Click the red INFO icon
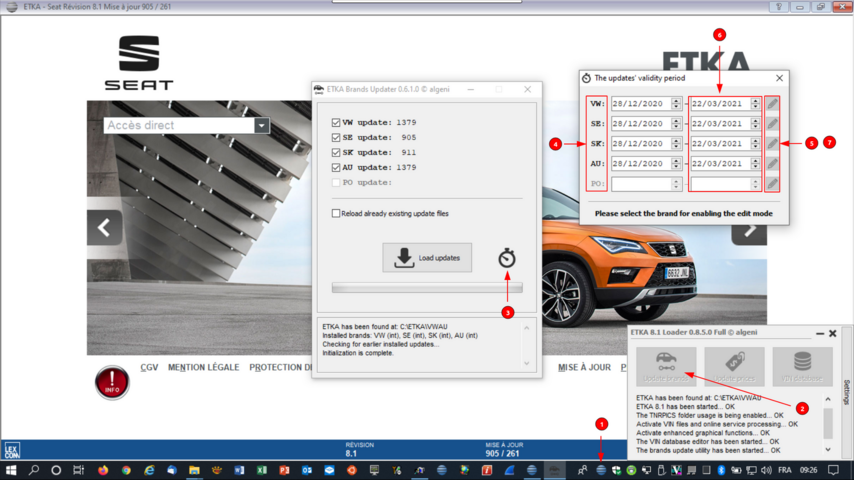 (112, 382)
